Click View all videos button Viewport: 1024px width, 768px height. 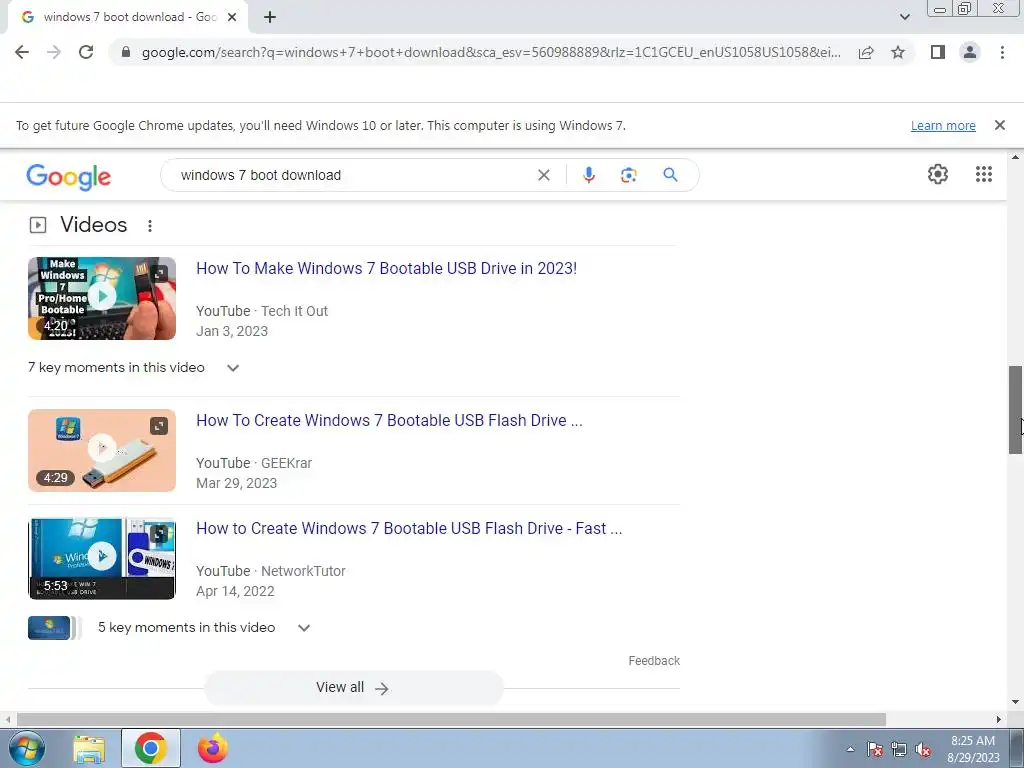(x=353, y=688)
